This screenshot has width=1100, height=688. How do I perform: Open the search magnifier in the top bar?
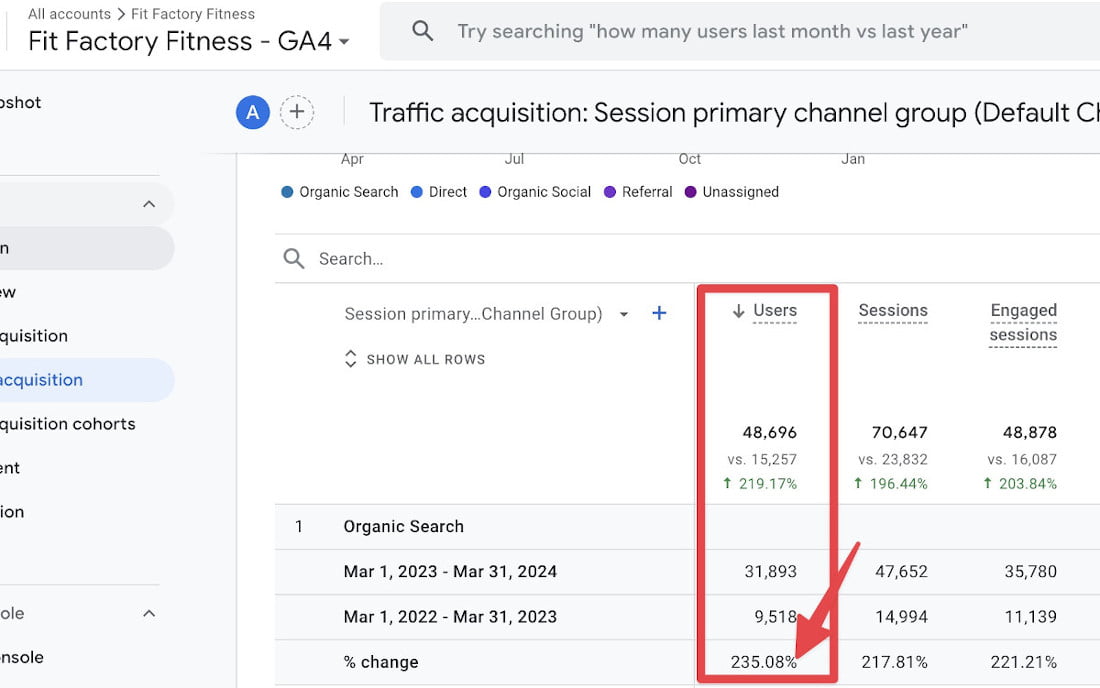(x=423, y=30)
